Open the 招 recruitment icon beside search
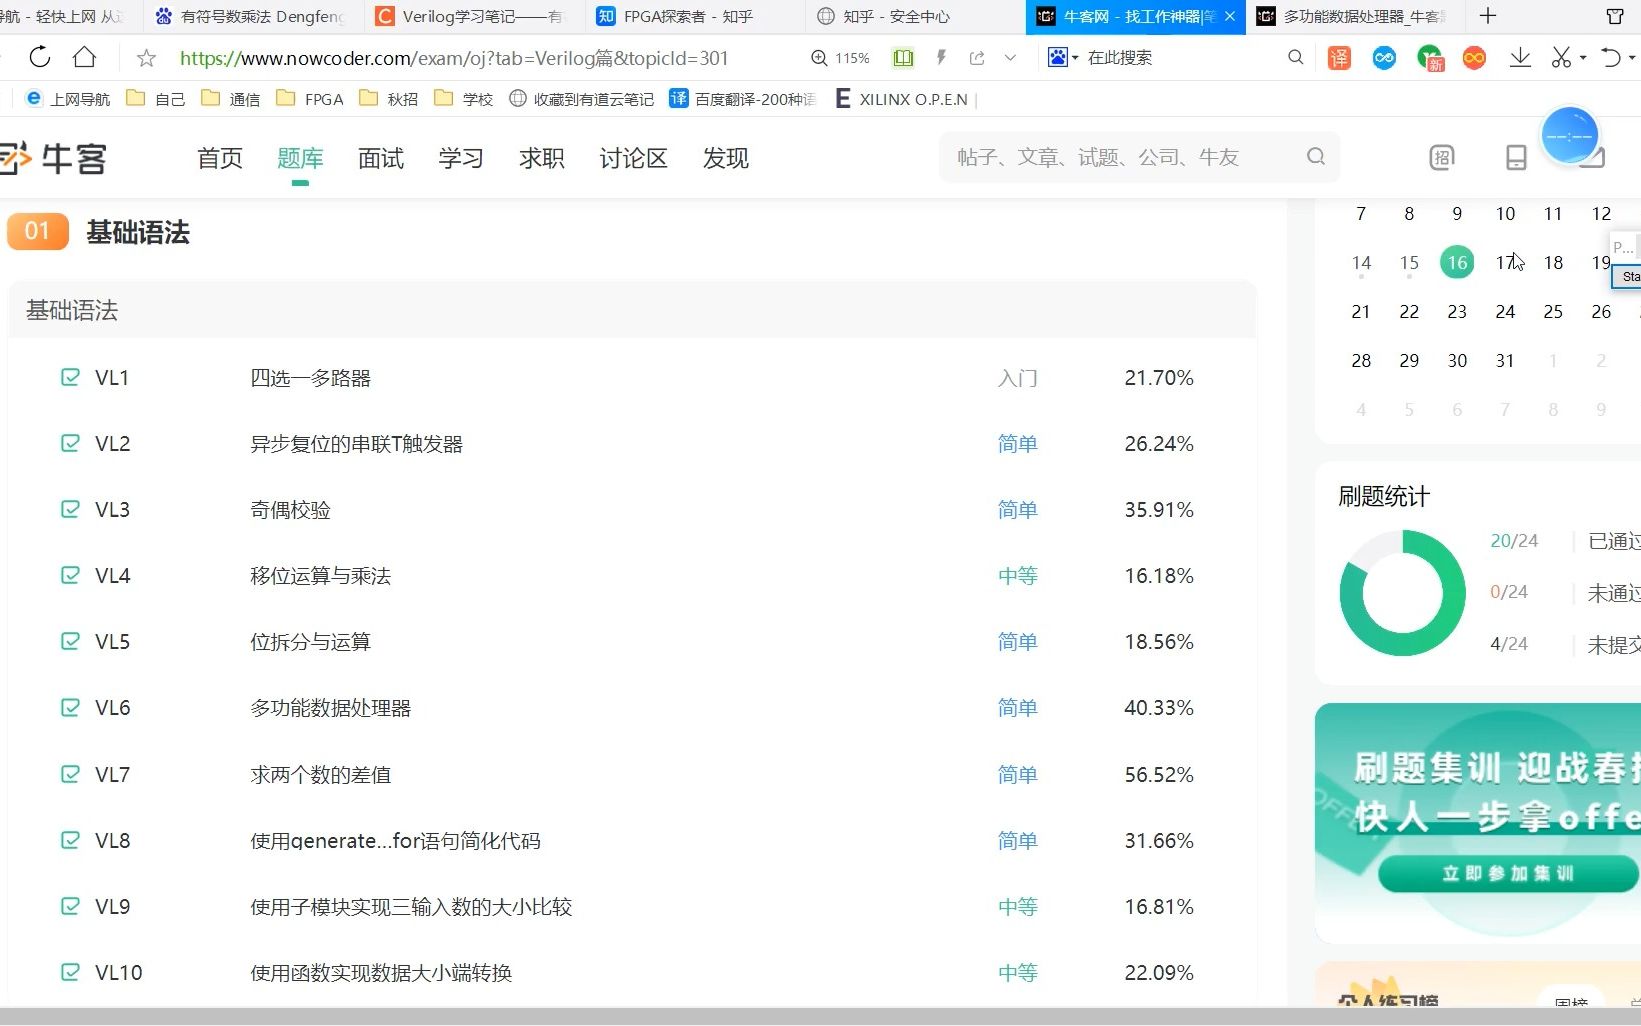Screen dimensions: 1641x1026 pos(1441,157)
